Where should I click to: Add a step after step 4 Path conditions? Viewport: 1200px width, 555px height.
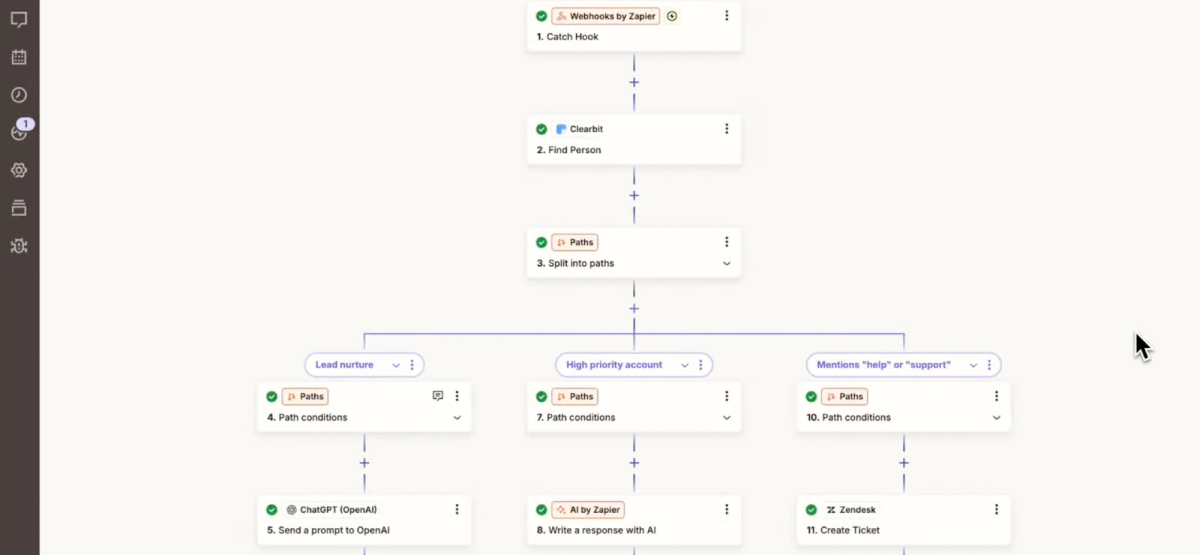pyautogui.click(x=364, y=463)
